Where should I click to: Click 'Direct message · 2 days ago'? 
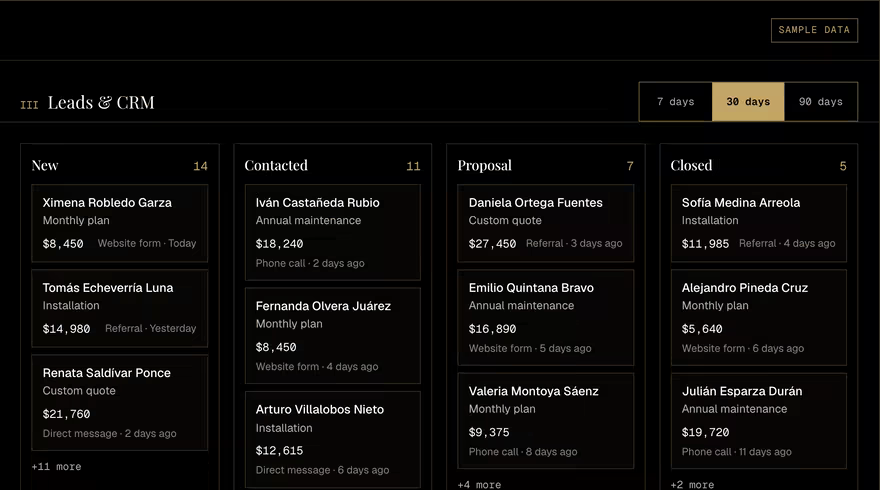coord(109,433)
